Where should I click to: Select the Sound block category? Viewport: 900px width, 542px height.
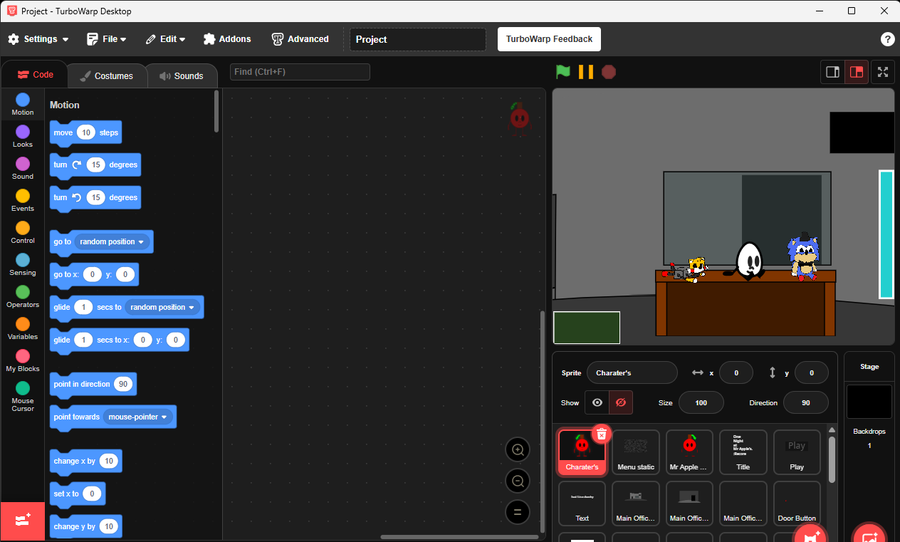(22, 169)
